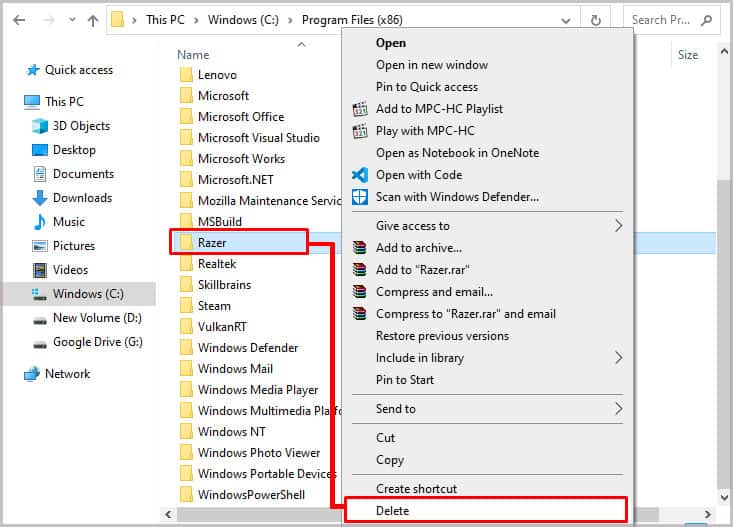Click the Search Program Files box
Image resolution: width=733 pixels, height=527 pixels.
click(x=672, y=20)
